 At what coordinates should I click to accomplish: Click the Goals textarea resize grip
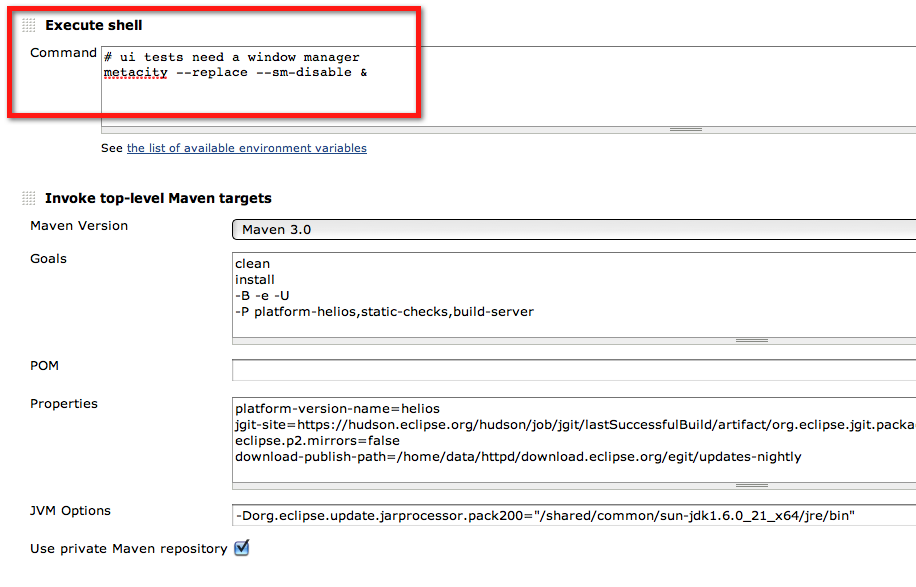click(x=752, y=341)
